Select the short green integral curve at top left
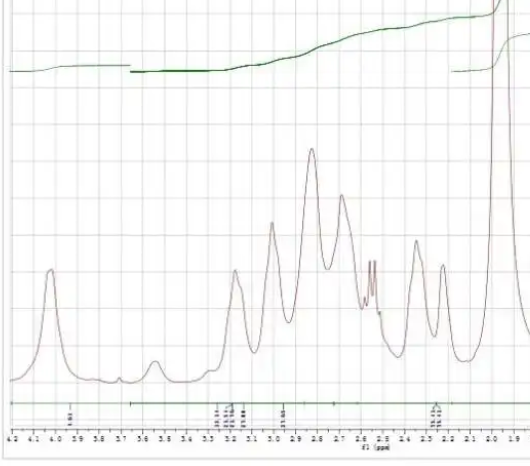Viewport: 530px width, 466px height. [70, 68]
